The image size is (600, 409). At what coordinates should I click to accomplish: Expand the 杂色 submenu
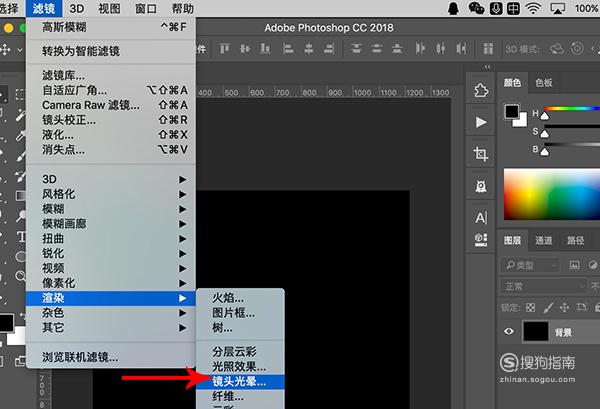[x=111, y=313]
